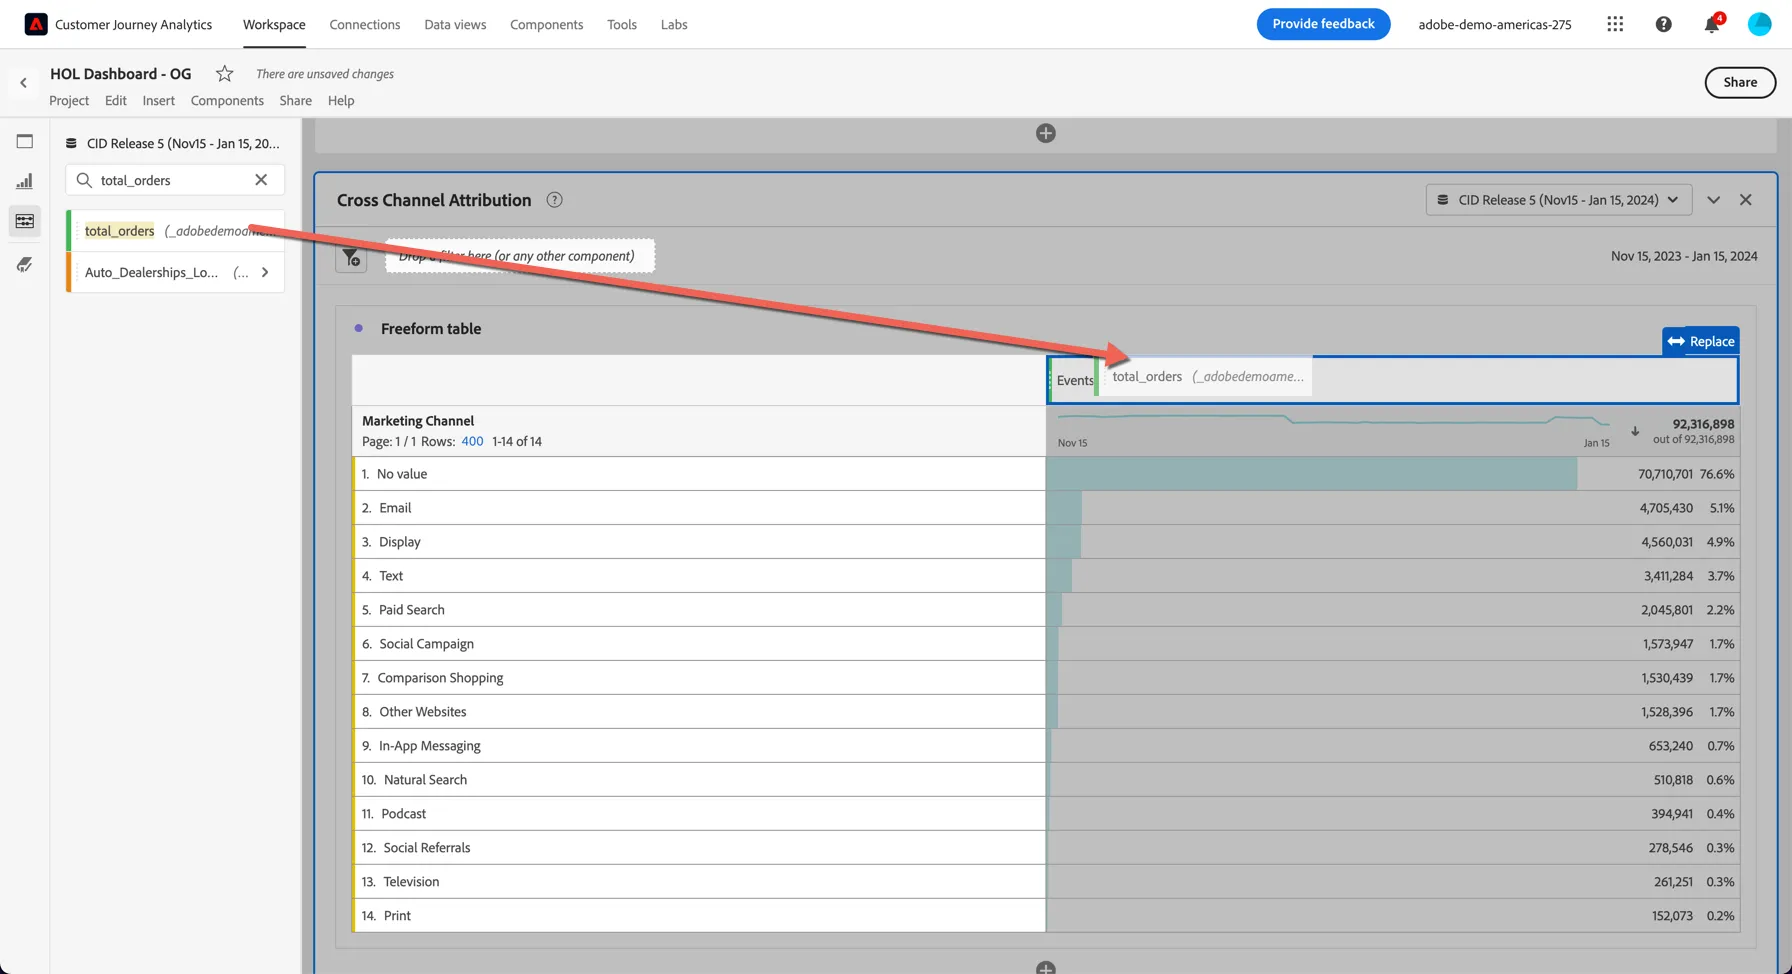Clear the total_orders search text
Screen dimensions: 1792x974
[261, 180]
